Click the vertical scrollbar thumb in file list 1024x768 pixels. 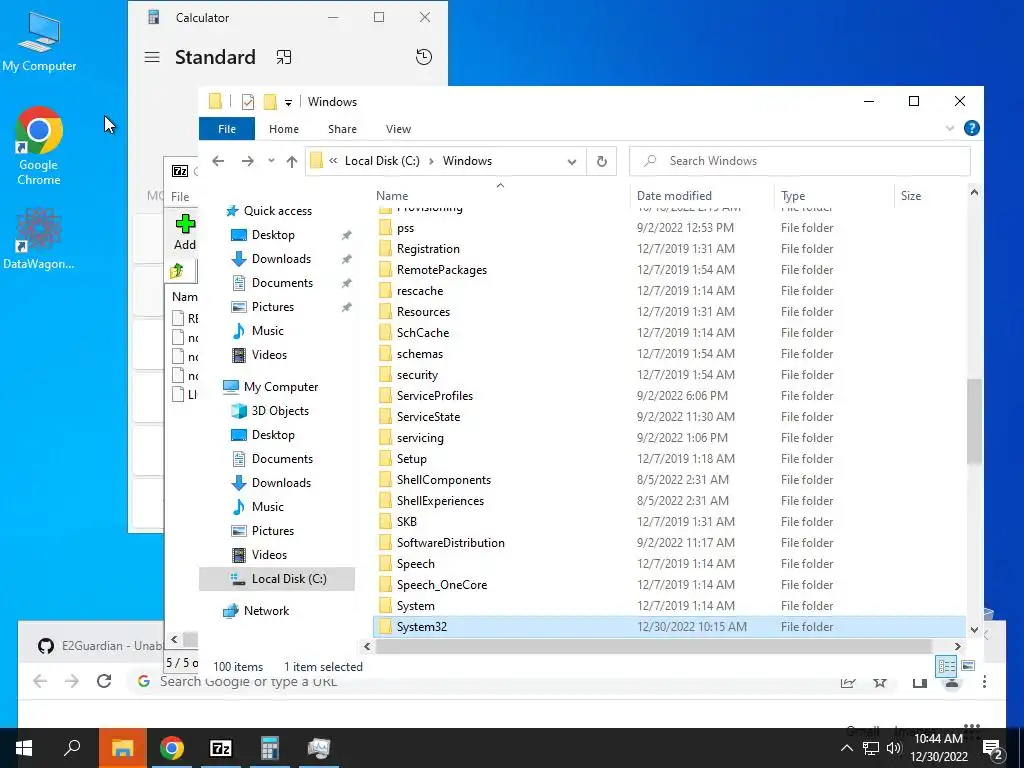point(974,421)
